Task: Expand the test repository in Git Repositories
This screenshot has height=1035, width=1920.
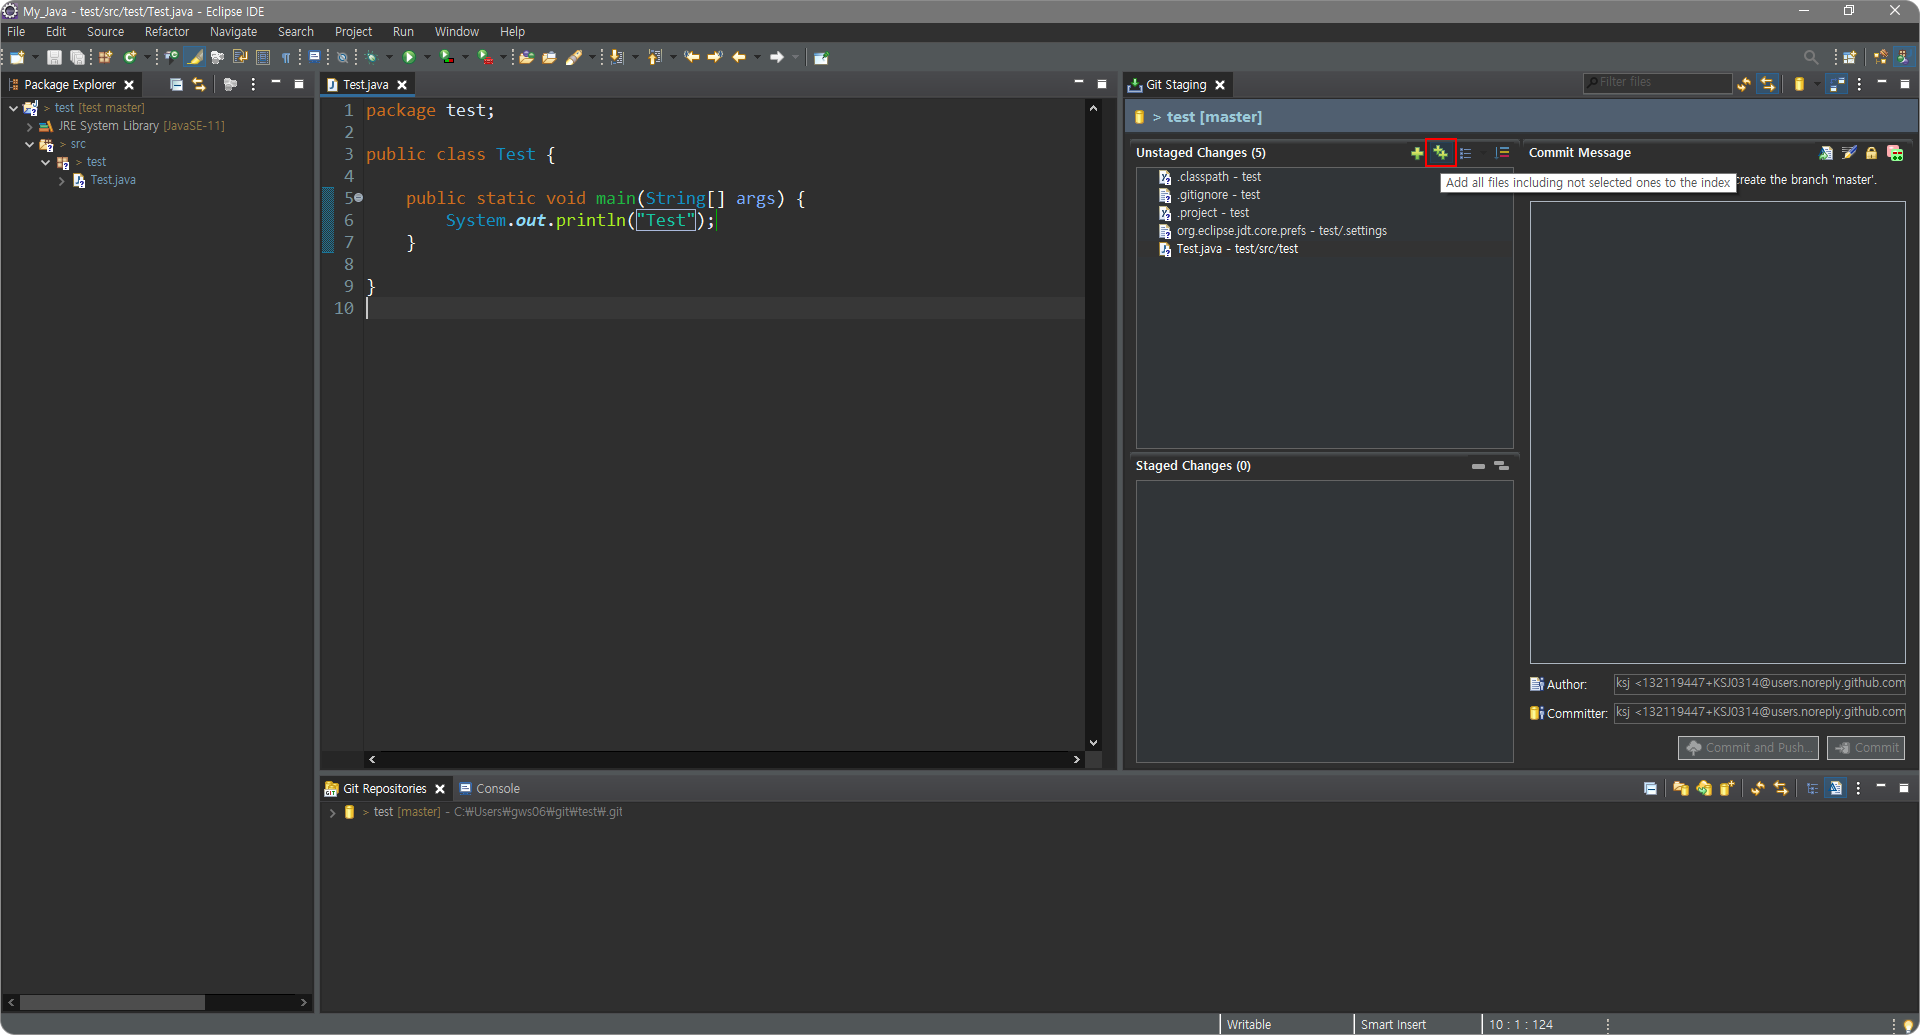Action: 332,813
